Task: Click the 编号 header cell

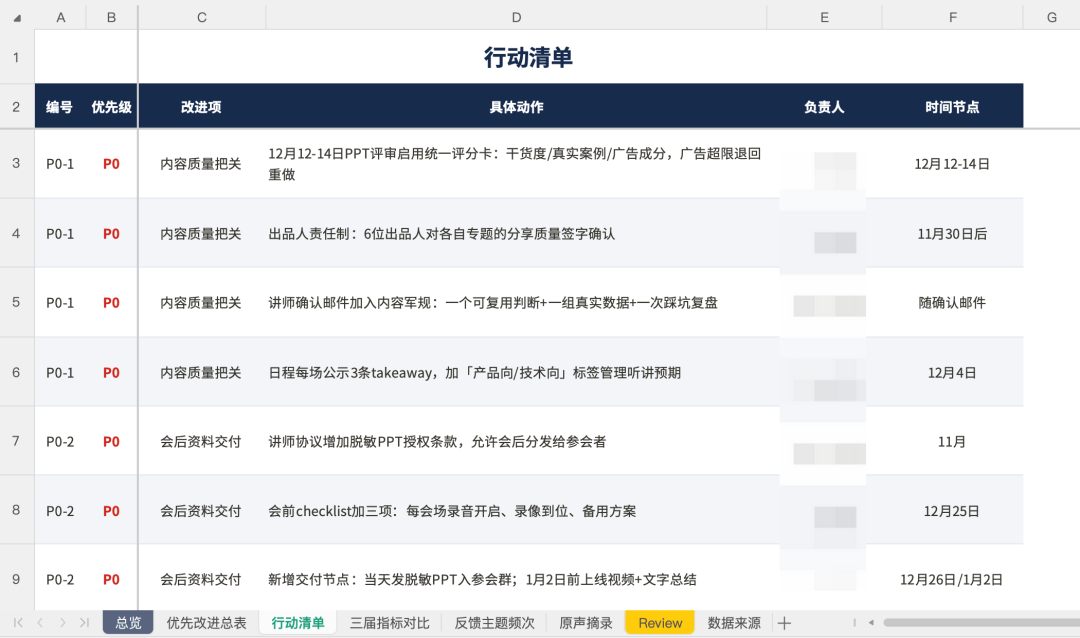Action: (x=60, y=107)
